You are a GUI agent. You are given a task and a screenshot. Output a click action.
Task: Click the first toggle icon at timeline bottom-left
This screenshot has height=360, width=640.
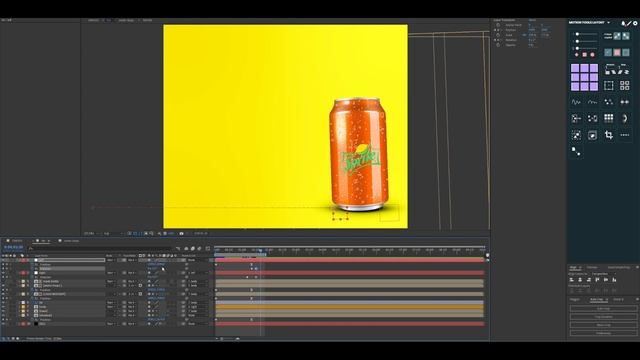pos(3,338)
